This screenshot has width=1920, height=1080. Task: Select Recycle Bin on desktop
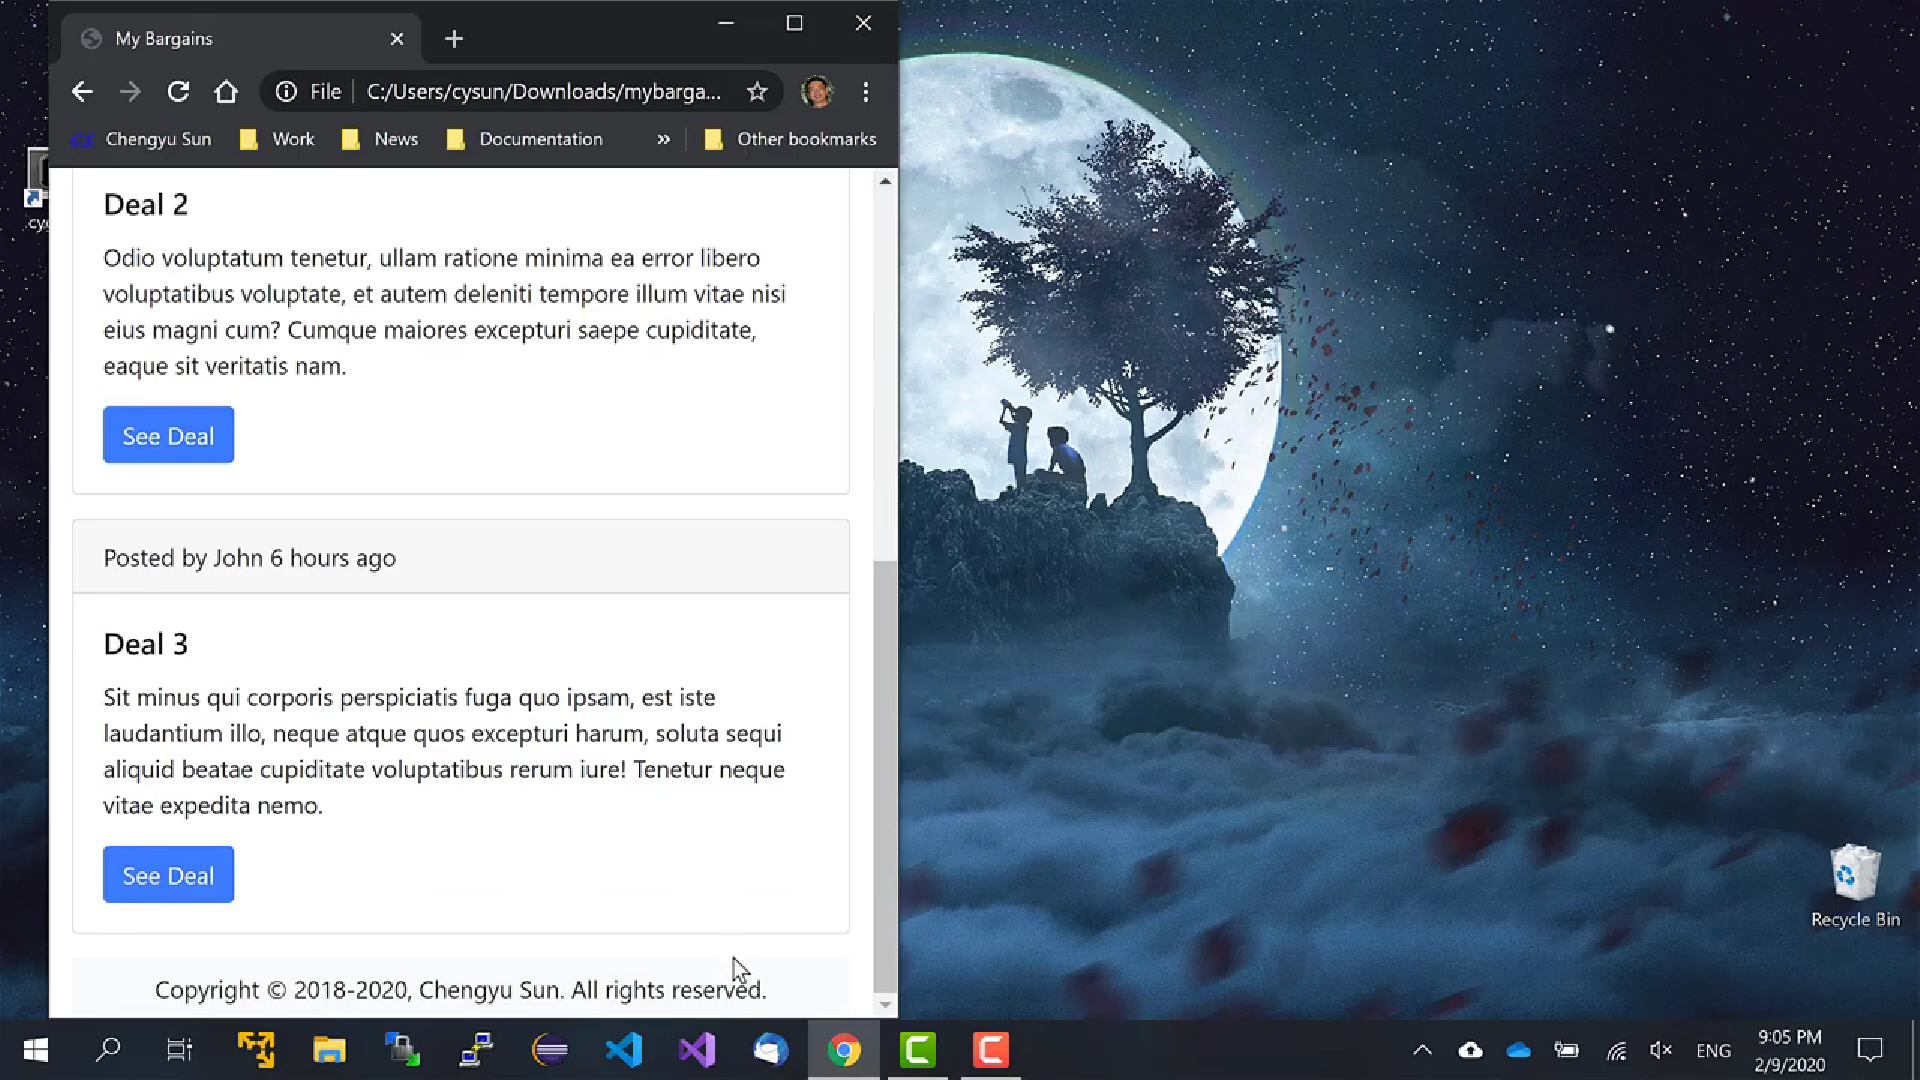1855,887
